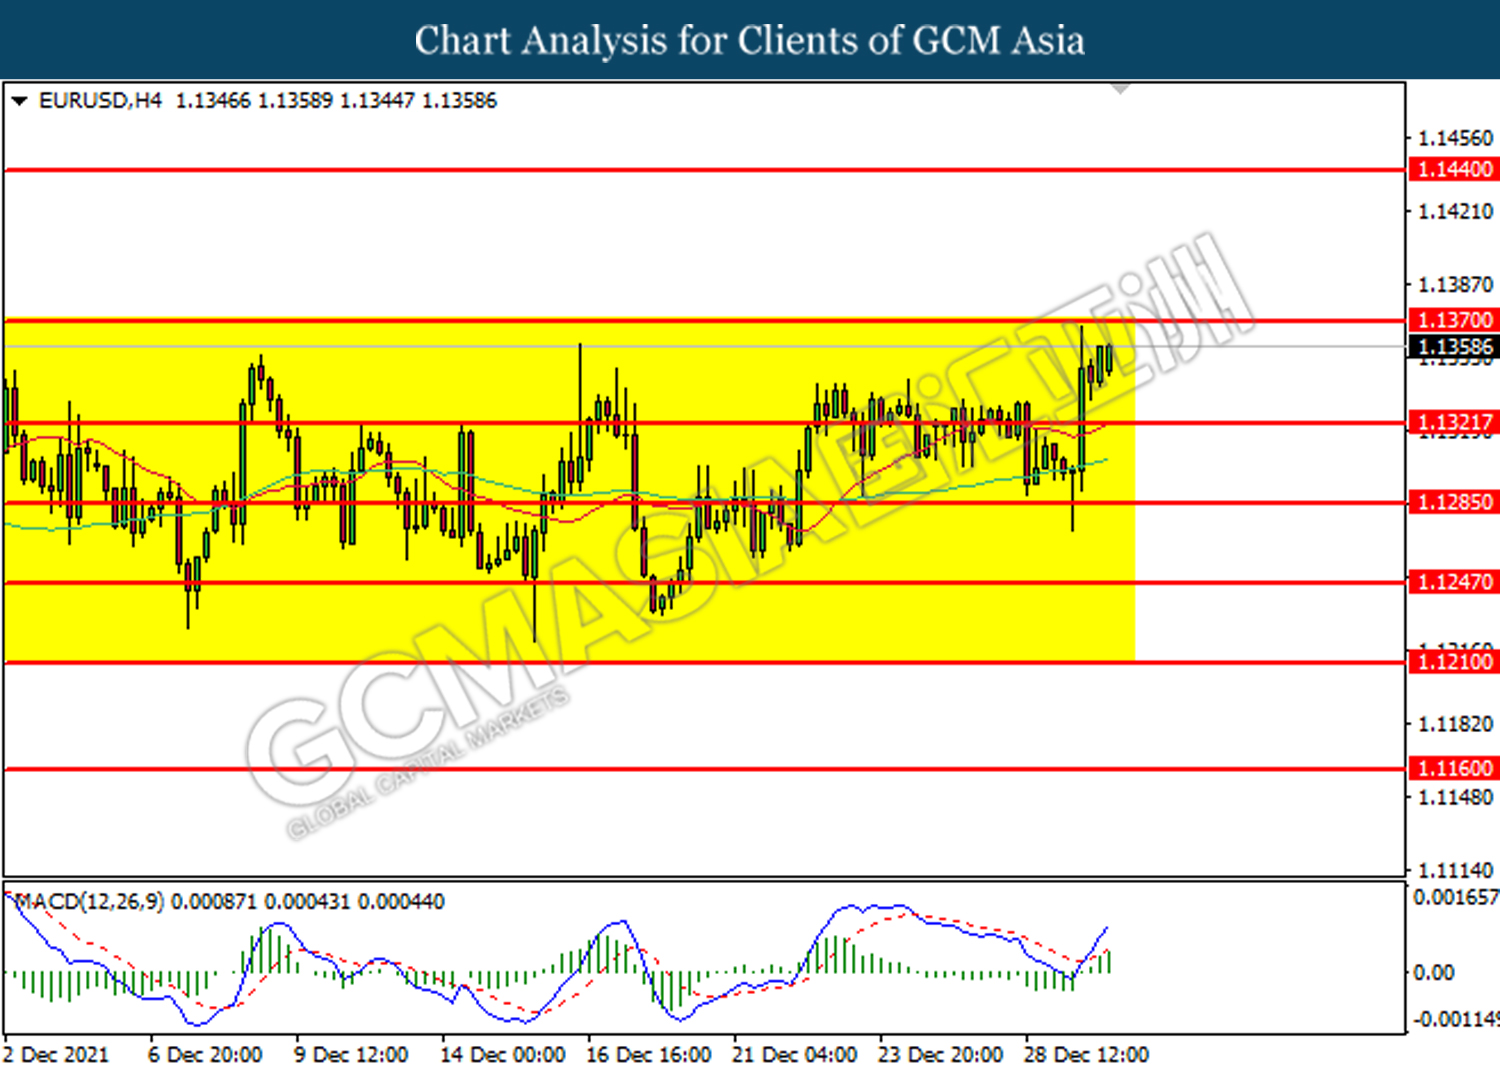Select the 1.11140 axis price value

click(1456, 870)
